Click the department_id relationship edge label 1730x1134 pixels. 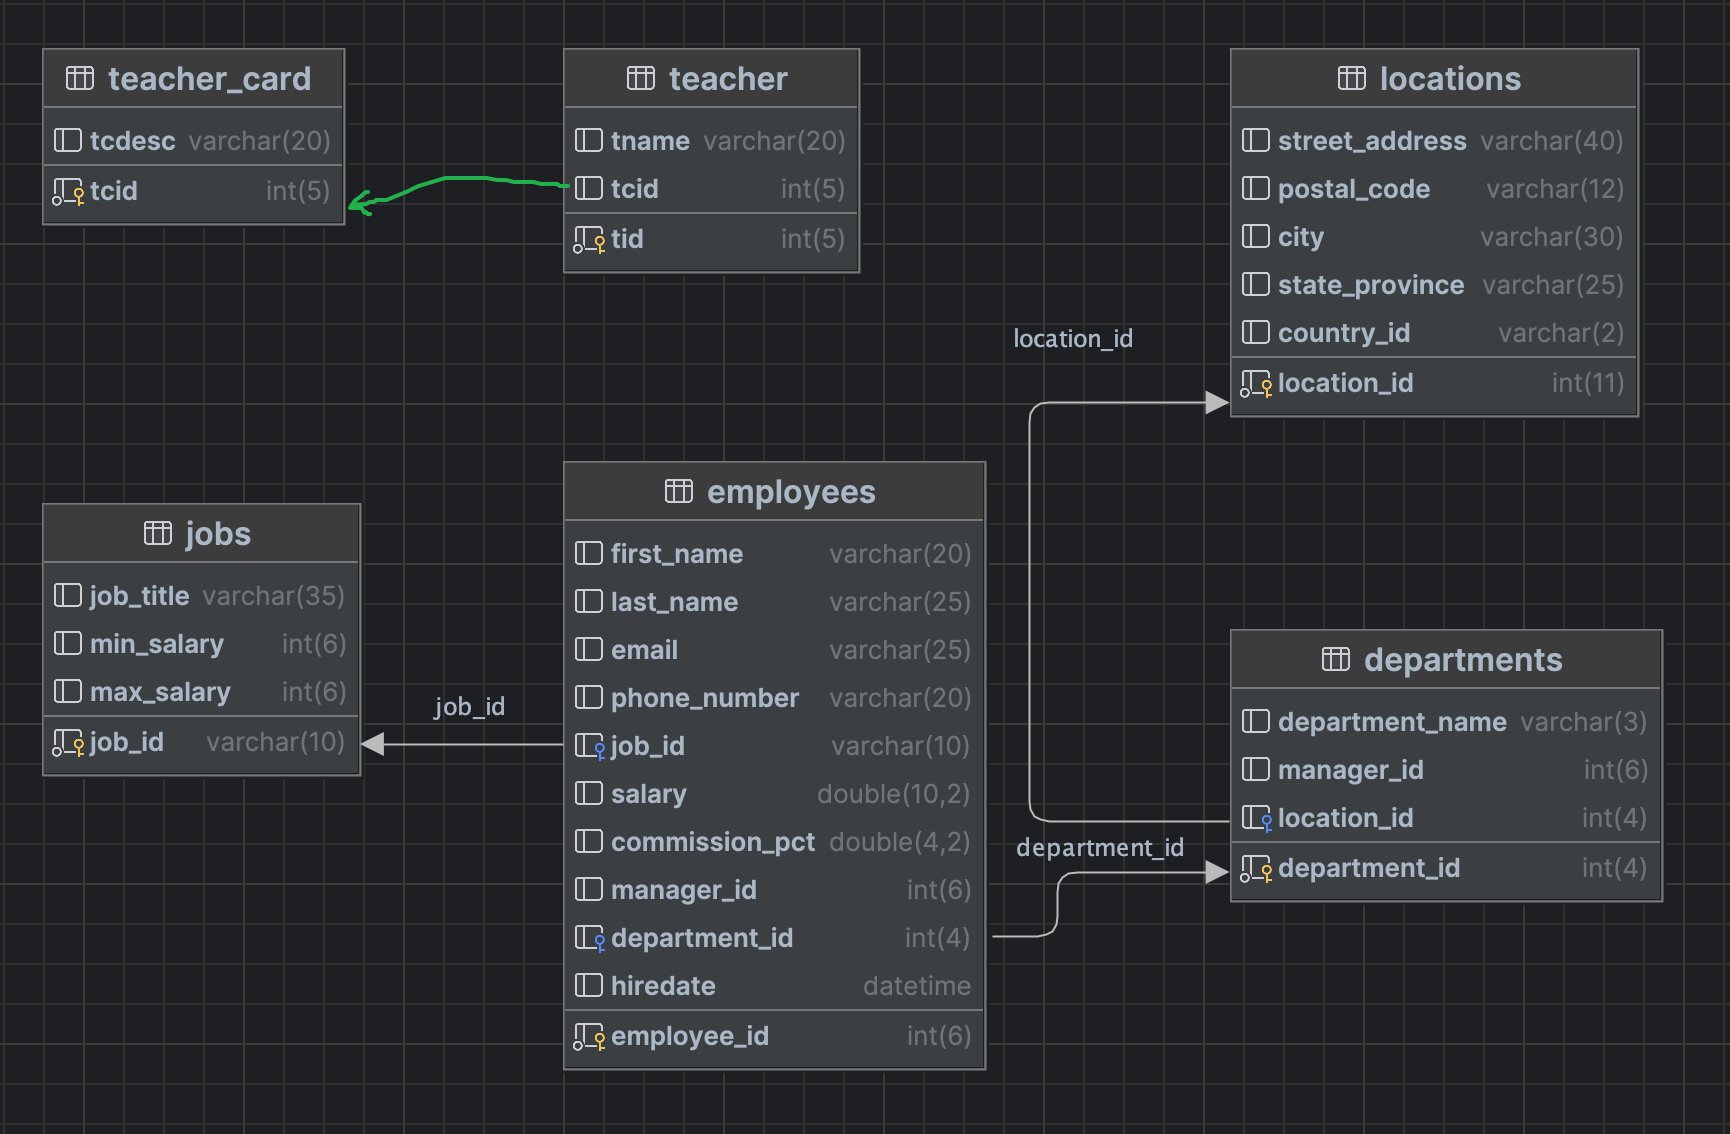click(x=1099, y=848)
